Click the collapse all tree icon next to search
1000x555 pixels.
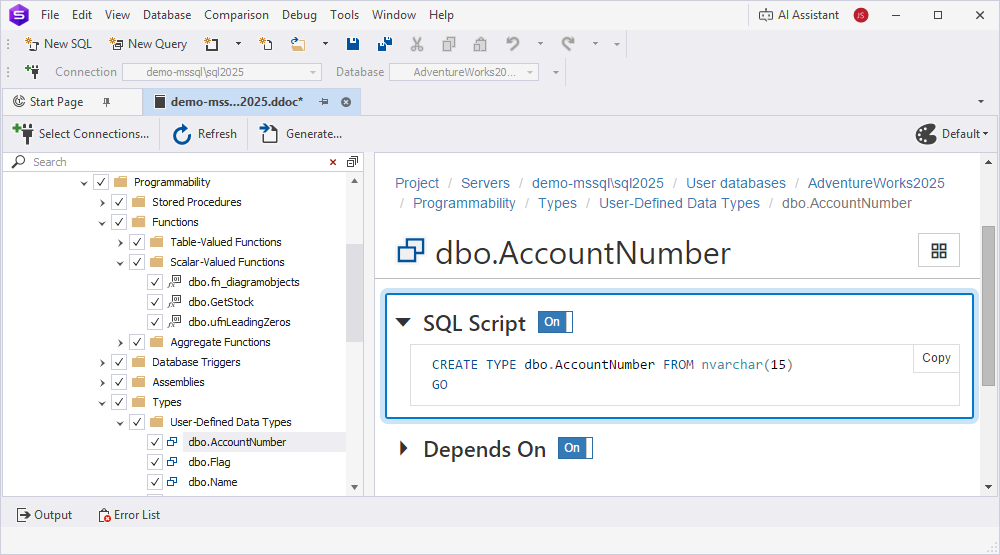[x=352, y=161]
